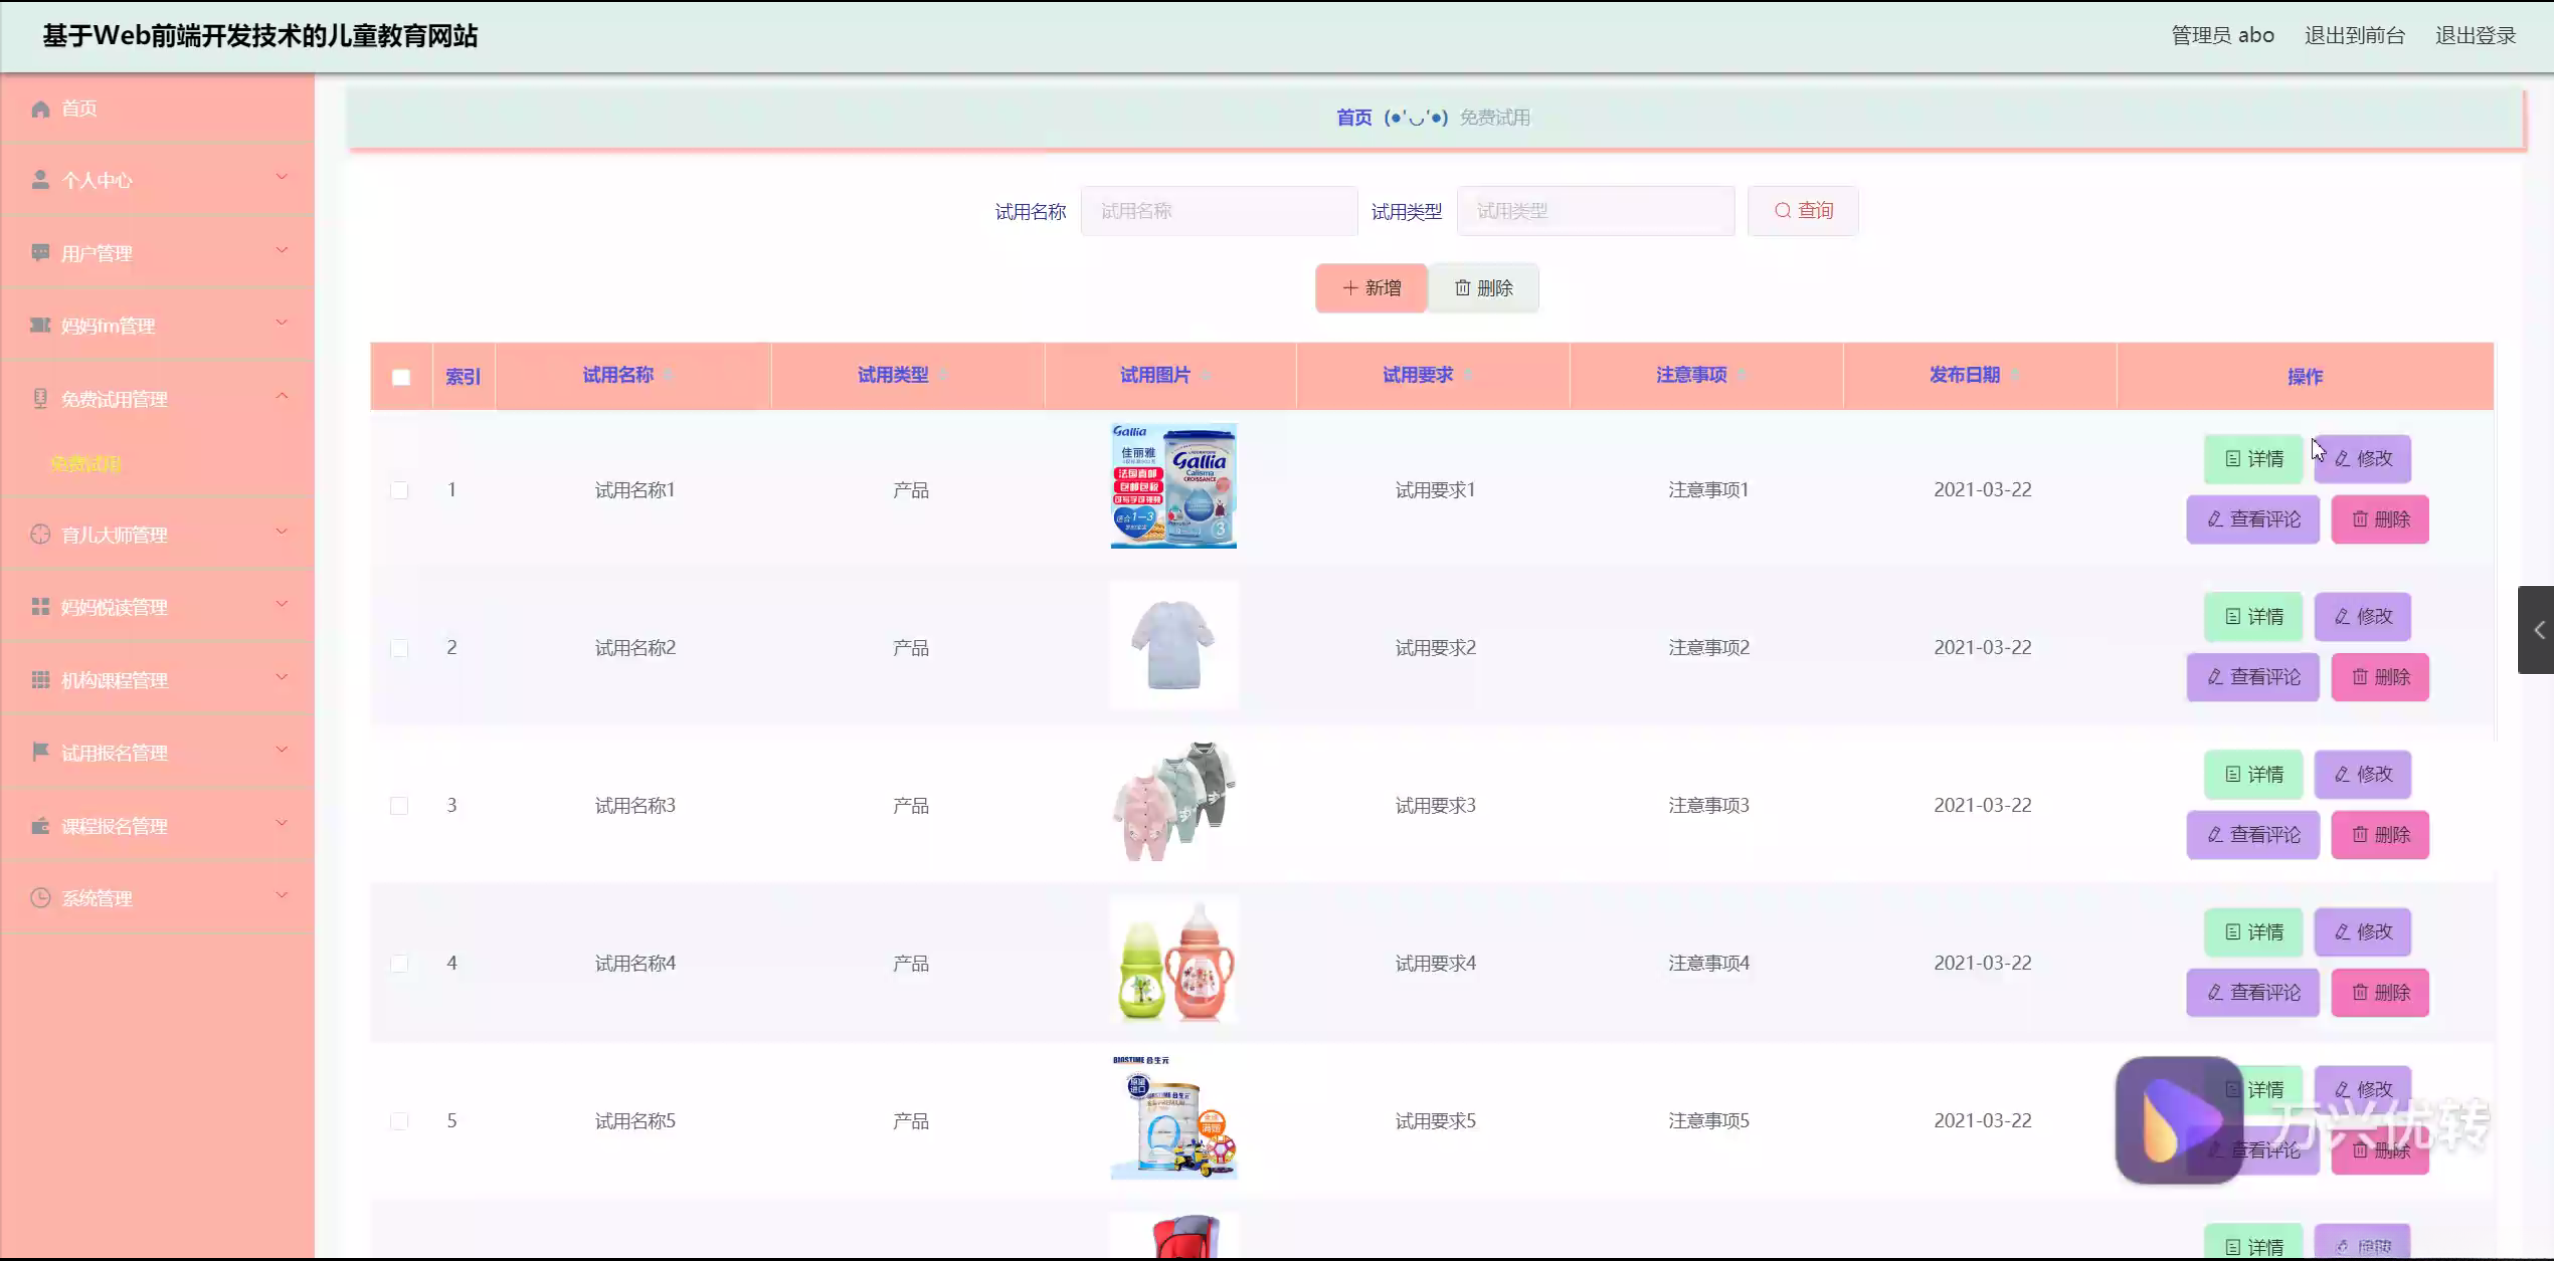The width and height of the screenshot is (2554, 1261).
Task: Click the 妈妈fm管理 camera icon
Action: tap(40, 325)
